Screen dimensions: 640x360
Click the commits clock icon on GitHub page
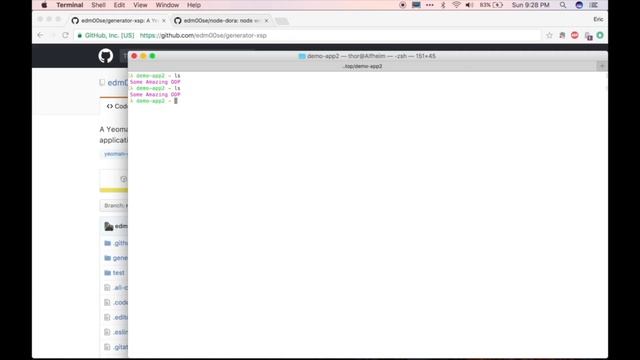pyautogui.click(x=124, y=179)
